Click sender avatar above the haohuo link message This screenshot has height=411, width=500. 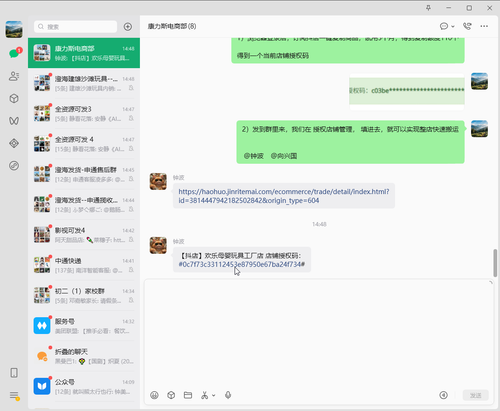(x=158, y=181)
